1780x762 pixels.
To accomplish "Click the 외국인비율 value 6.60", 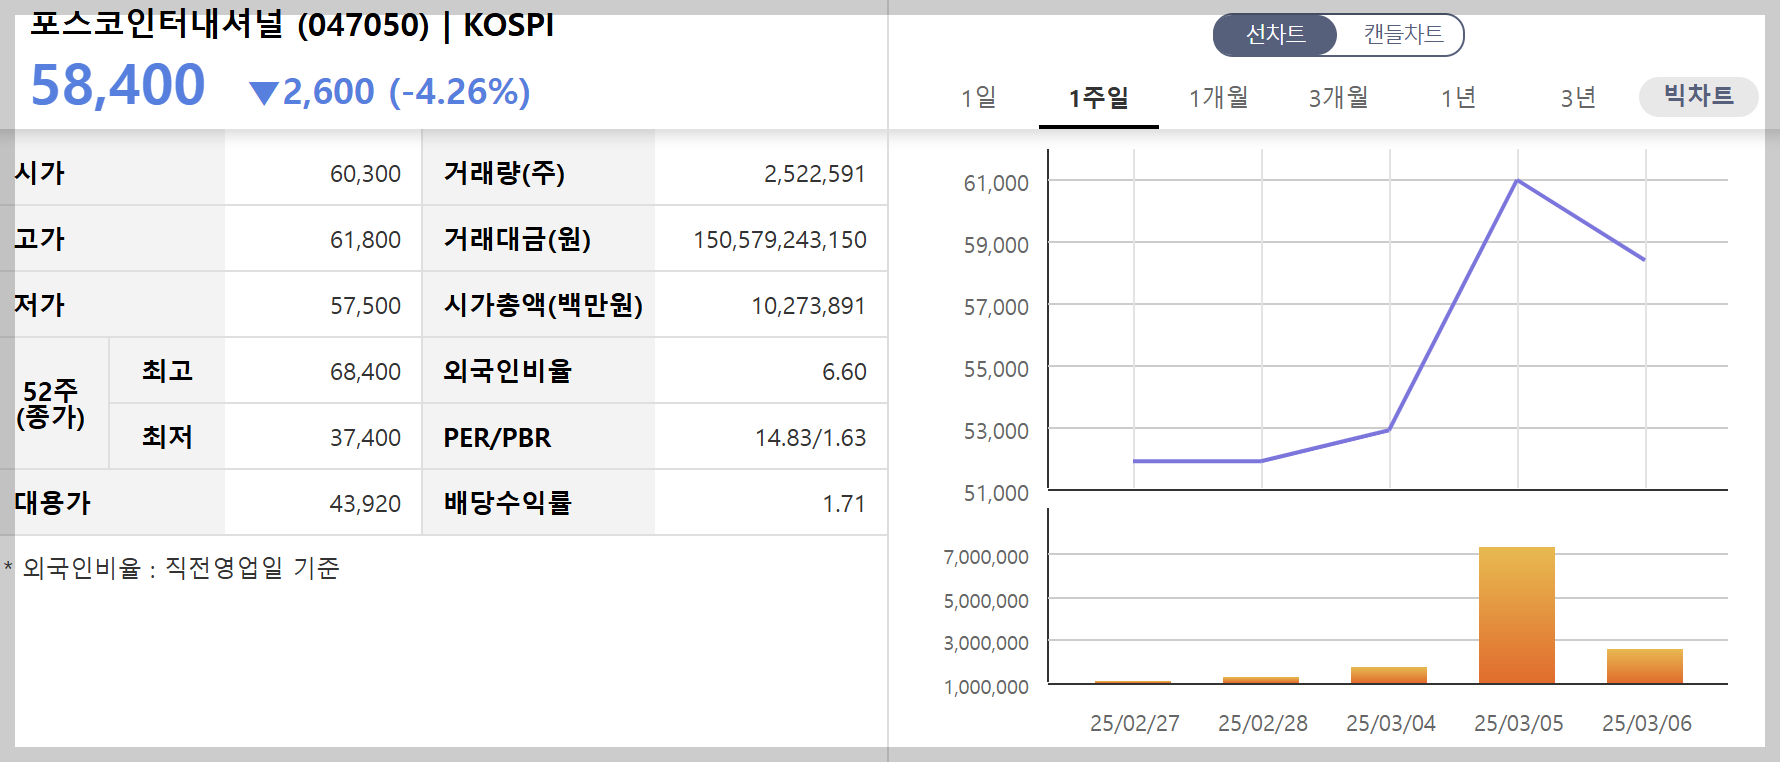I will 844,372.
